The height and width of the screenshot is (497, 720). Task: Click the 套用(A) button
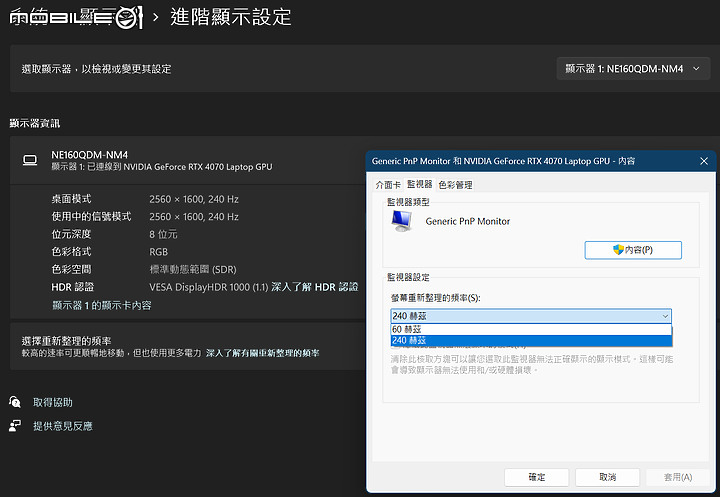pyautogui.click(x=678, y=477)
